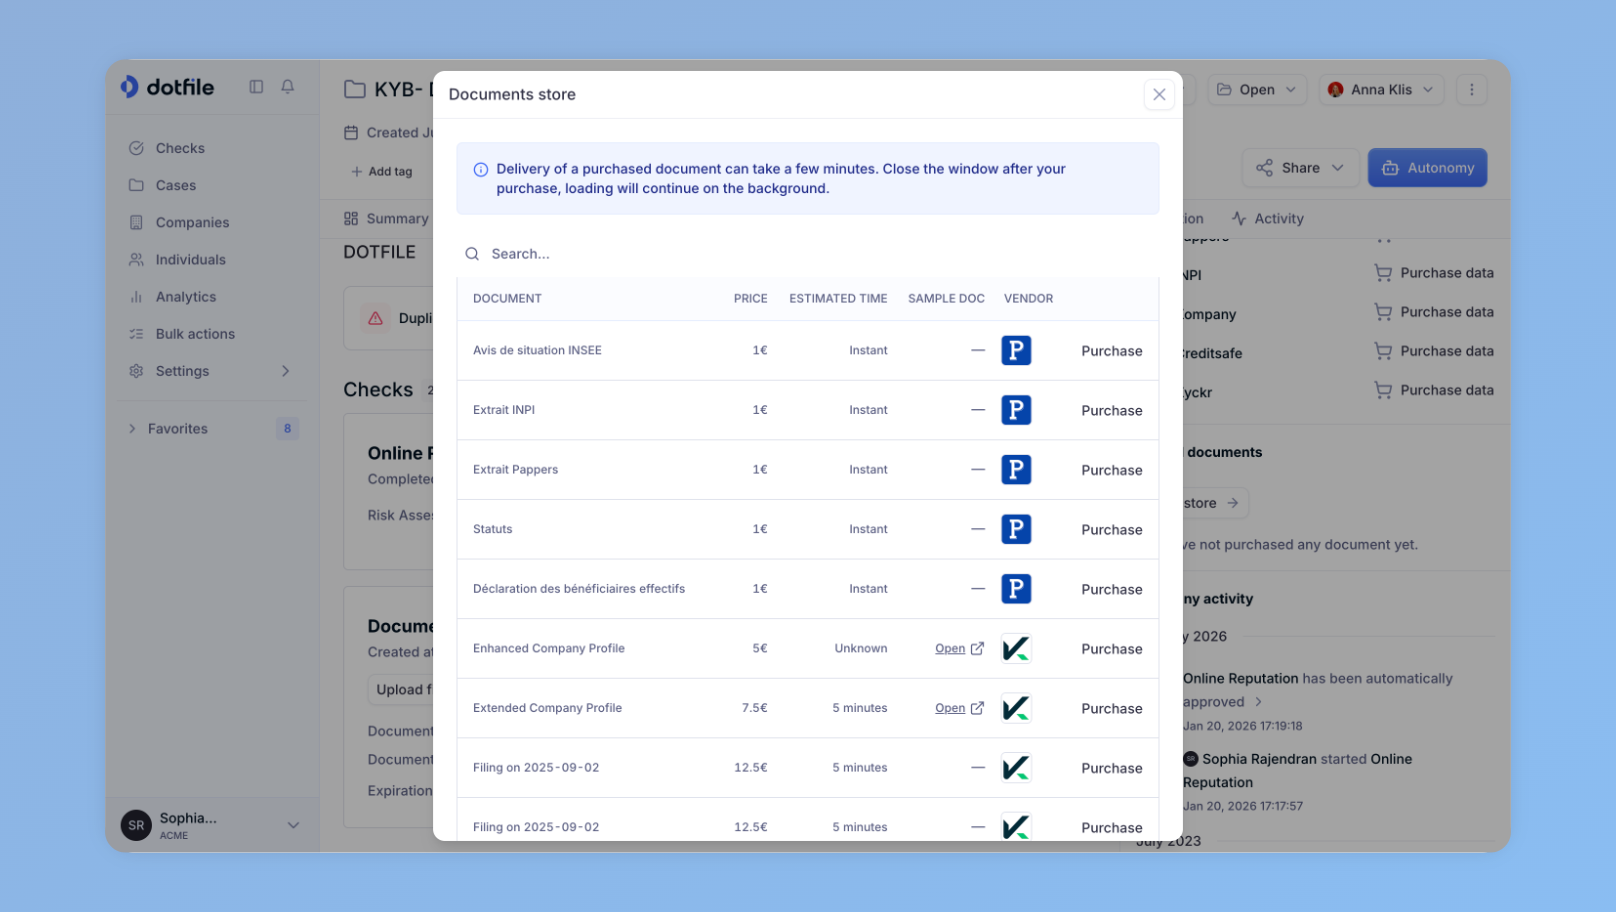
Task: Open sample doc for Extended Company Profile
Action: pos(959,708)
